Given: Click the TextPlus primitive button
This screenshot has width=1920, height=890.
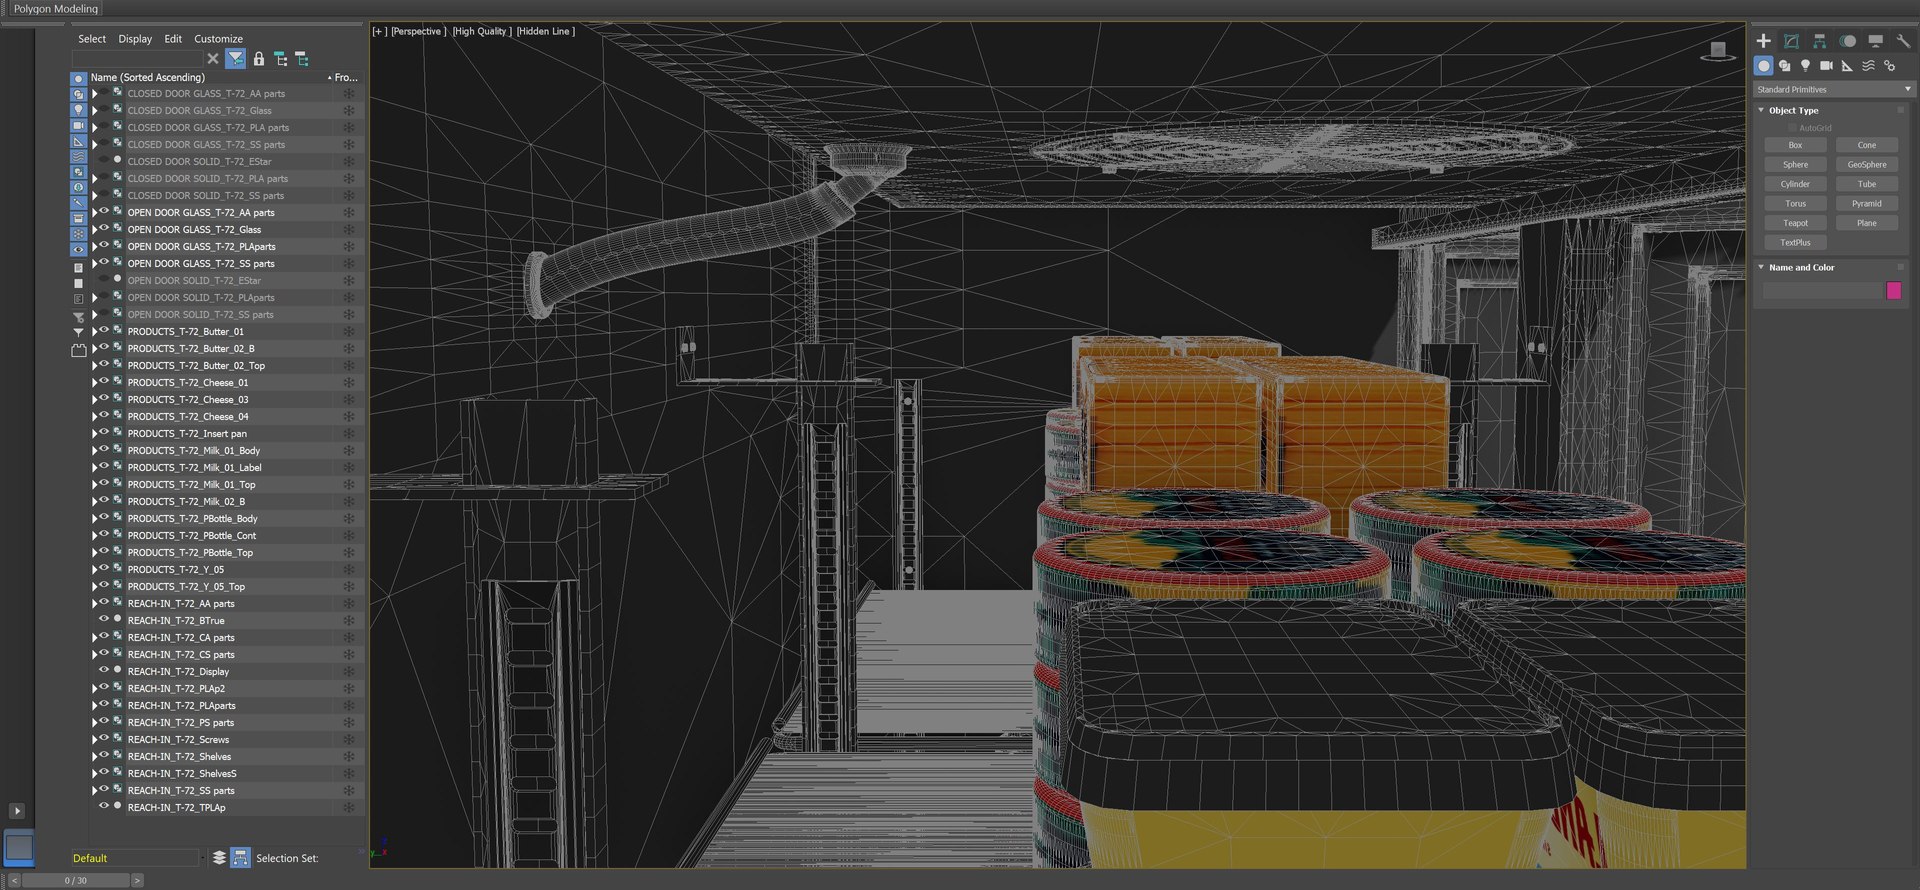Looking at the screenshot, I should (1795, 242).
